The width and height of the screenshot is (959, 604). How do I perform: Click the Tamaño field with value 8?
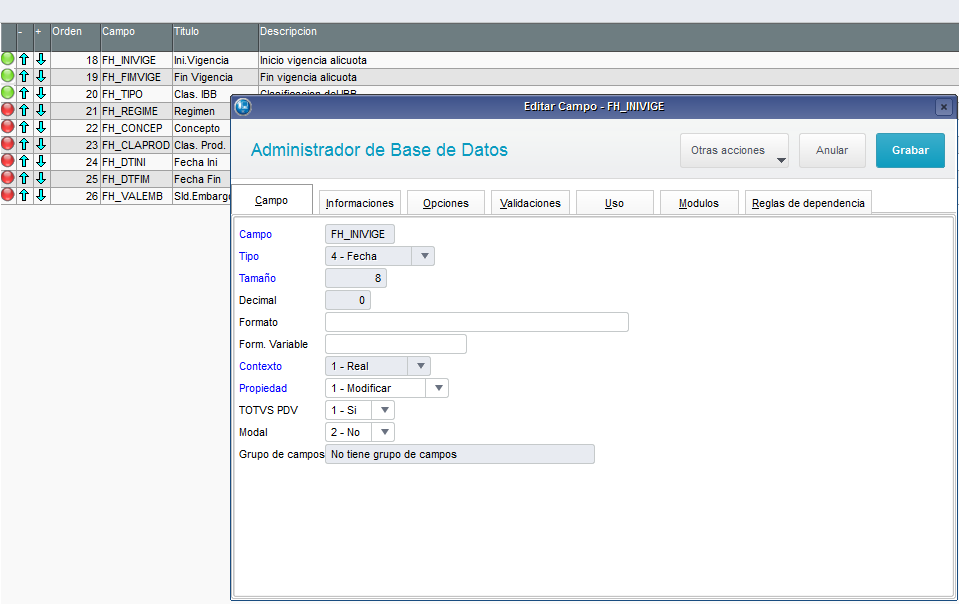(x=356, y=278)
